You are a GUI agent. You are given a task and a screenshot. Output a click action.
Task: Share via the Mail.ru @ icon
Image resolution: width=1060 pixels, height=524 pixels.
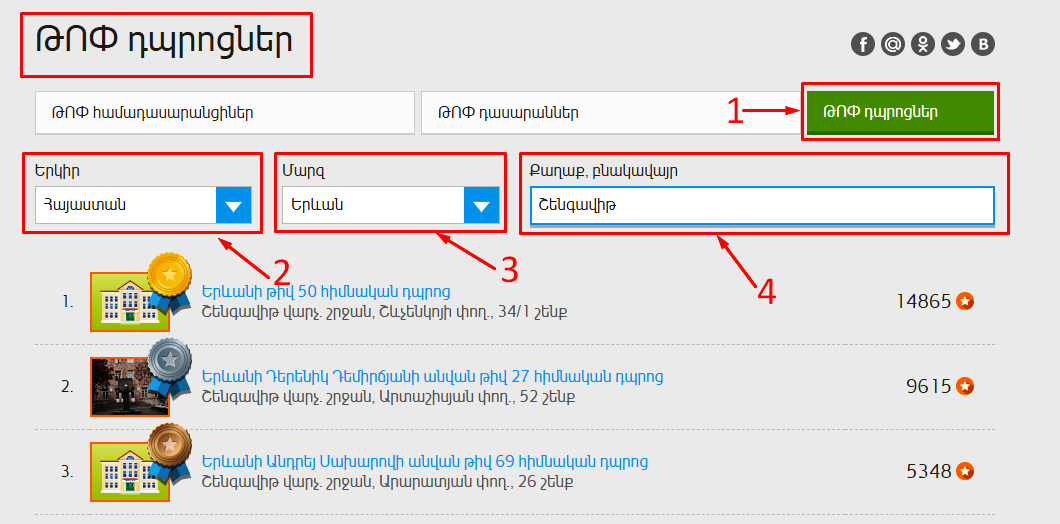[892, 45]
